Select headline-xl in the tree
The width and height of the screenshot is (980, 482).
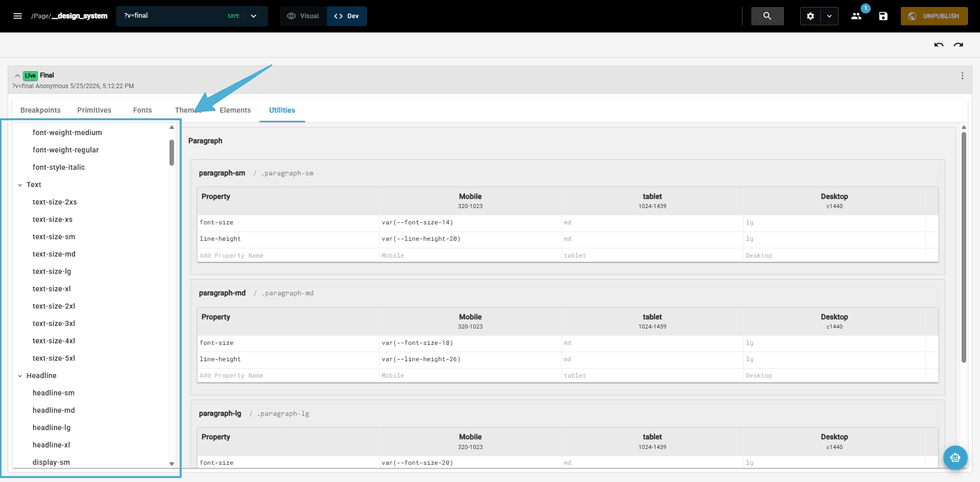click(x=52, y=445)
